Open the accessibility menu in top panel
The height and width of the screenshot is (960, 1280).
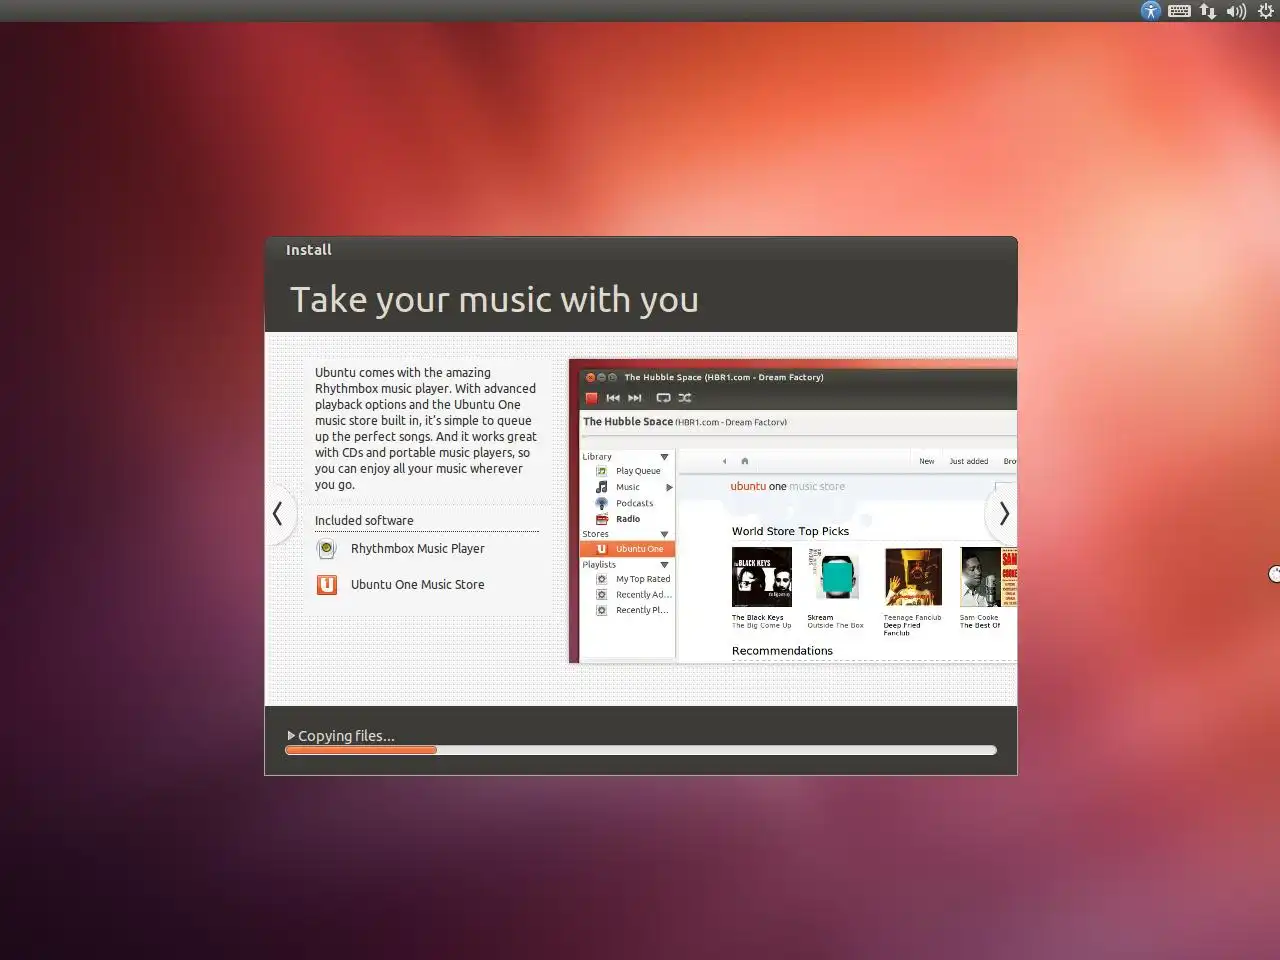pos(1151,11)
